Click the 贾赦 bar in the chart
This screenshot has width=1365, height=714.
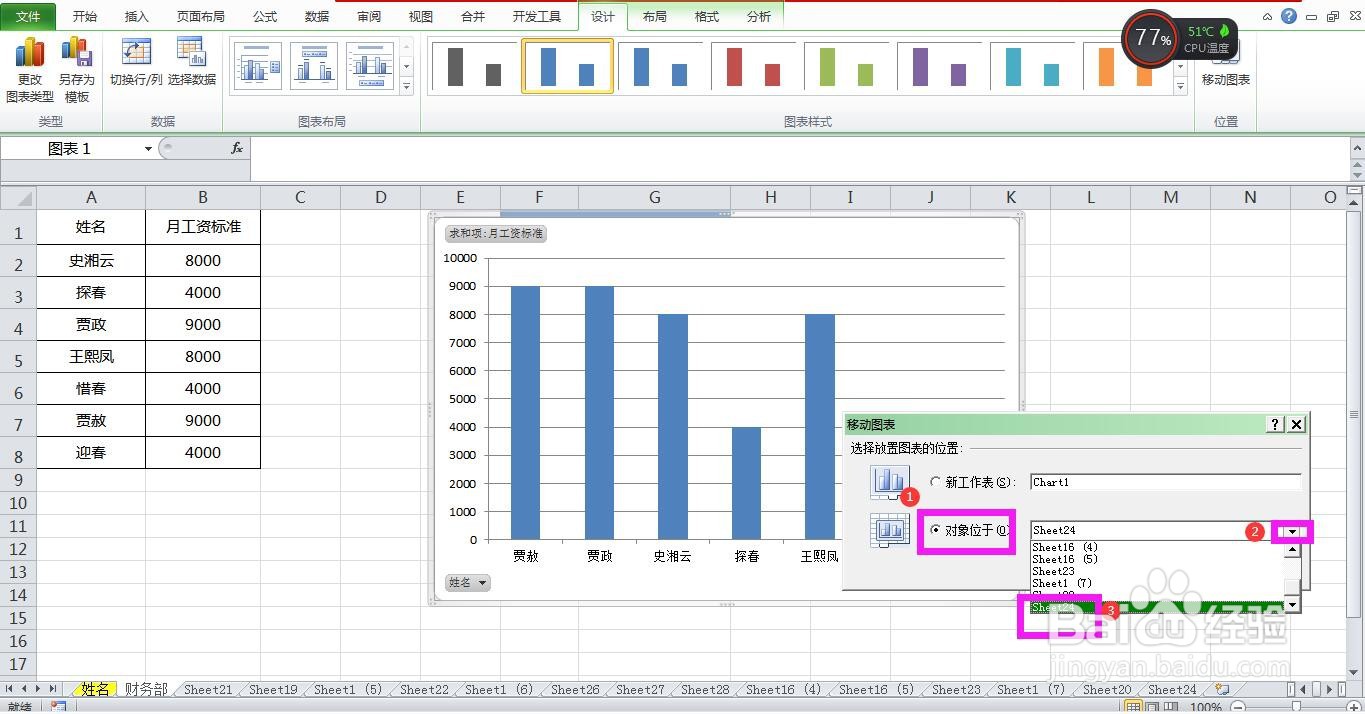coord(526,413)
